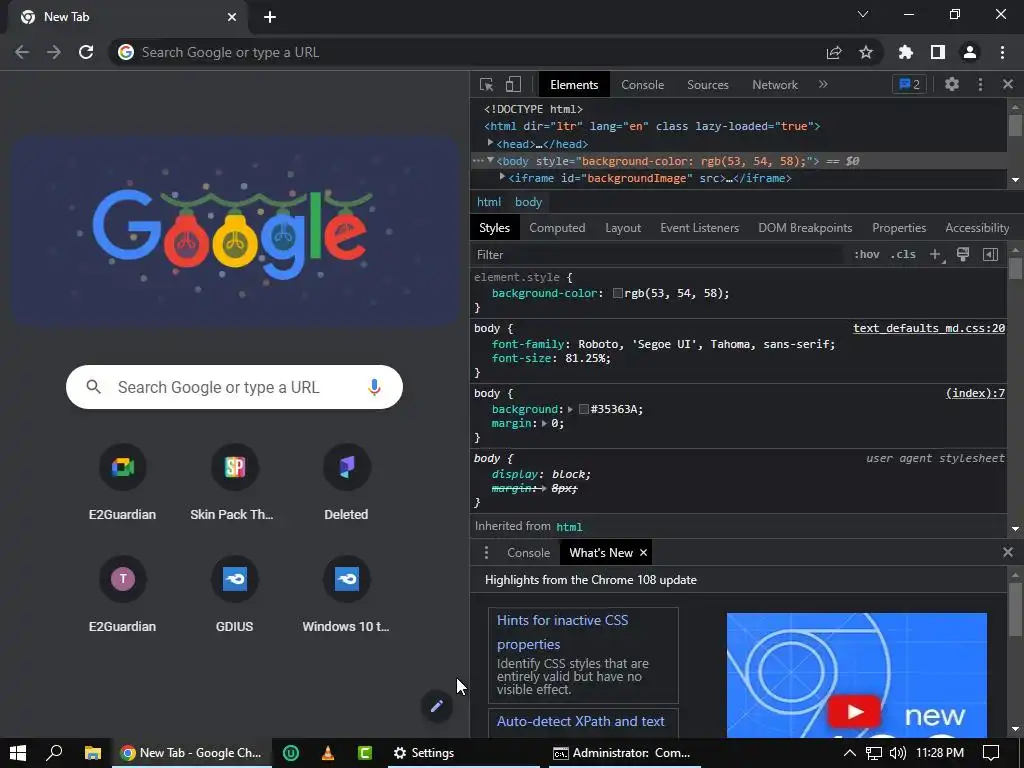The width and height of the screenshot is (1024, 768).
Task: Open the drawer three-dot menu
Action: [x=485, y=552]
